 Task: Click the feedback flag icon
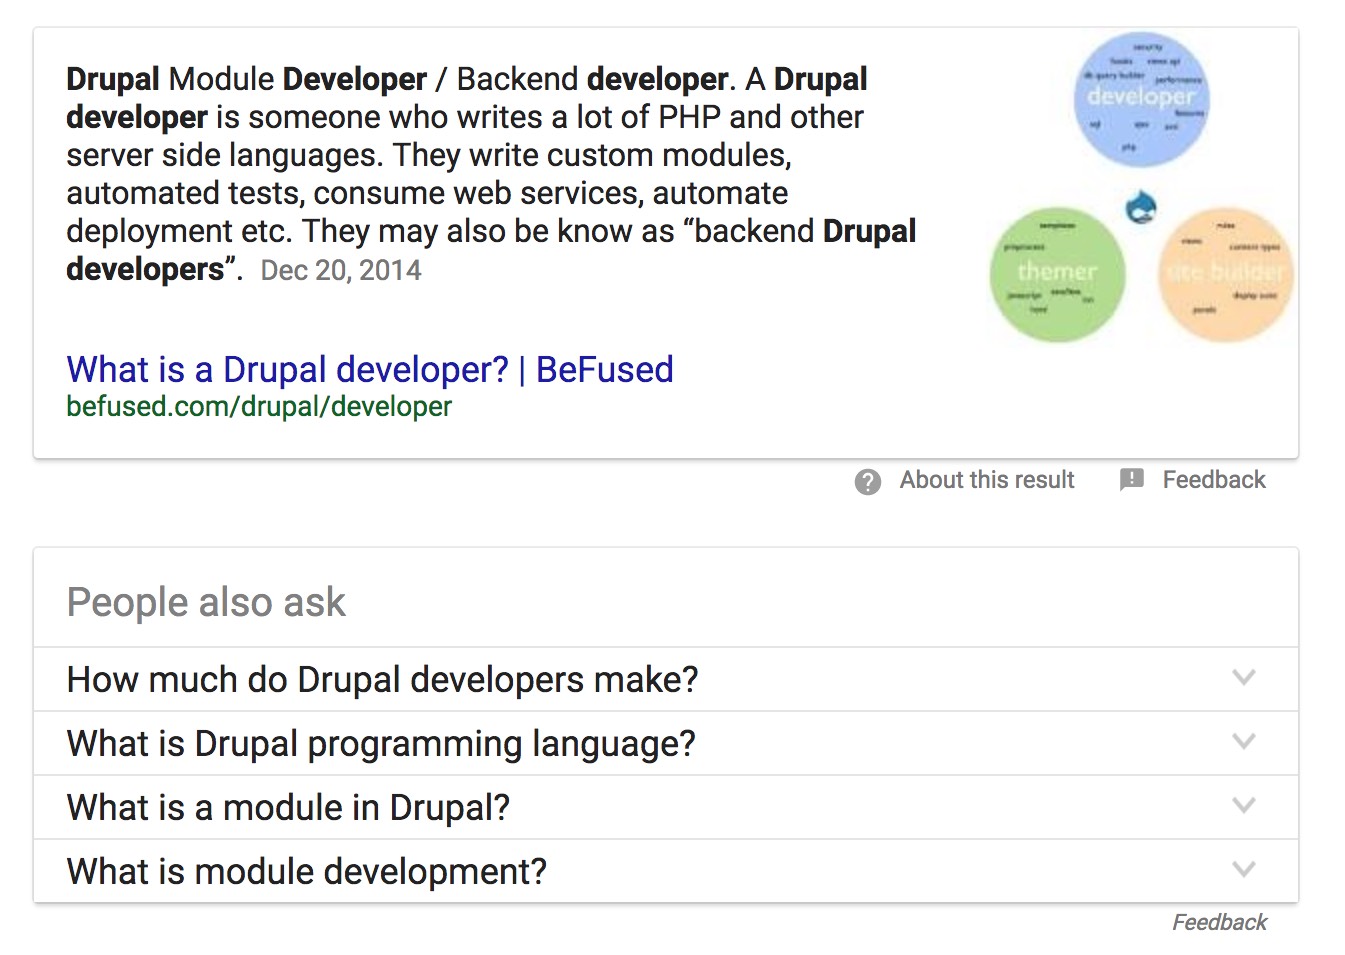[x=1131, y=480]
